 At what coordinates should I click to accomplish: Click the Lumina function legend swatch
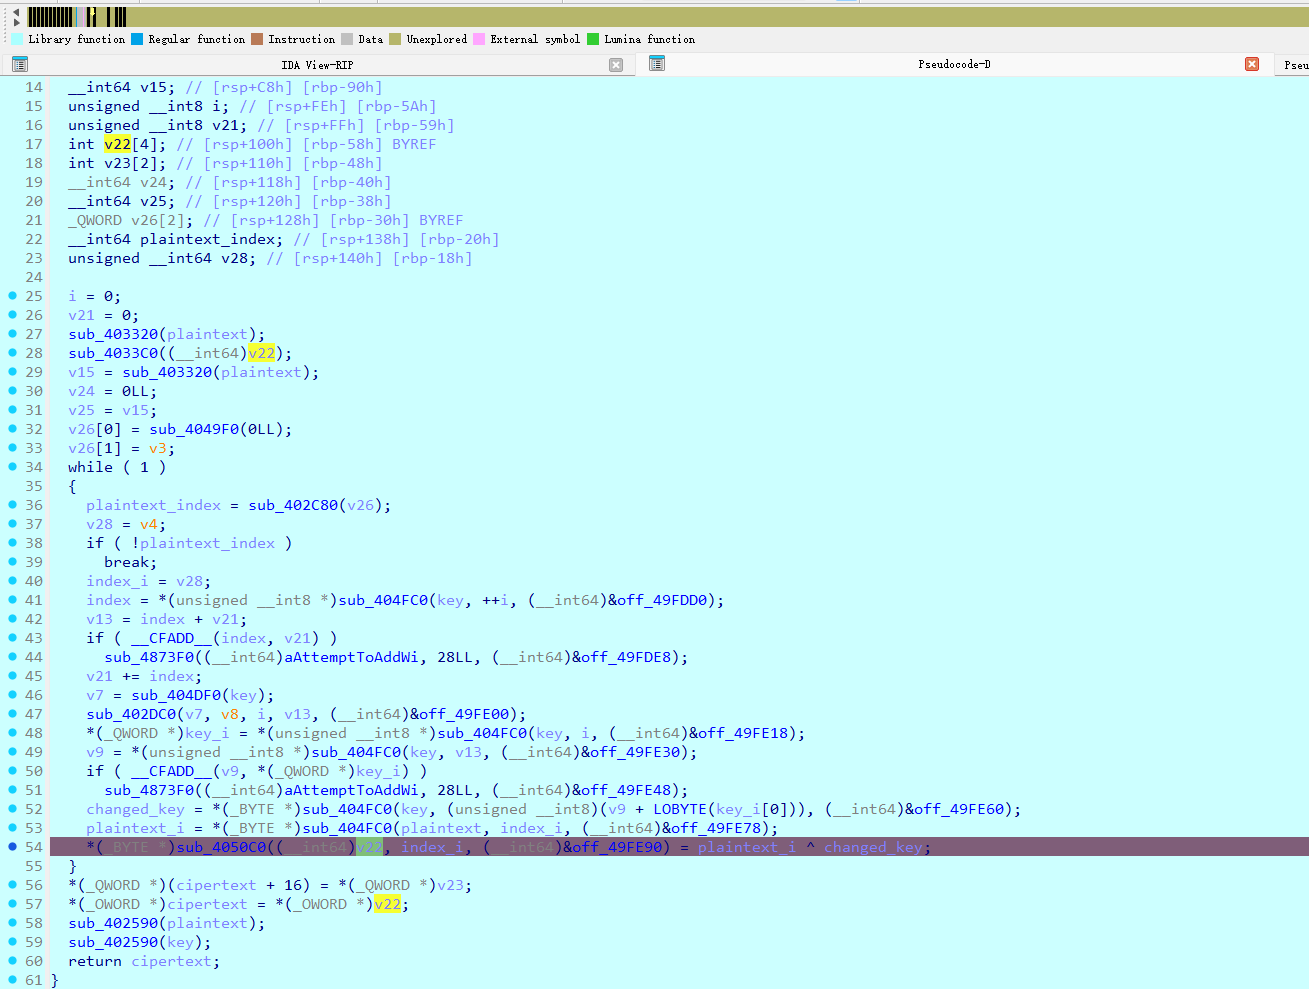[593, 39]
